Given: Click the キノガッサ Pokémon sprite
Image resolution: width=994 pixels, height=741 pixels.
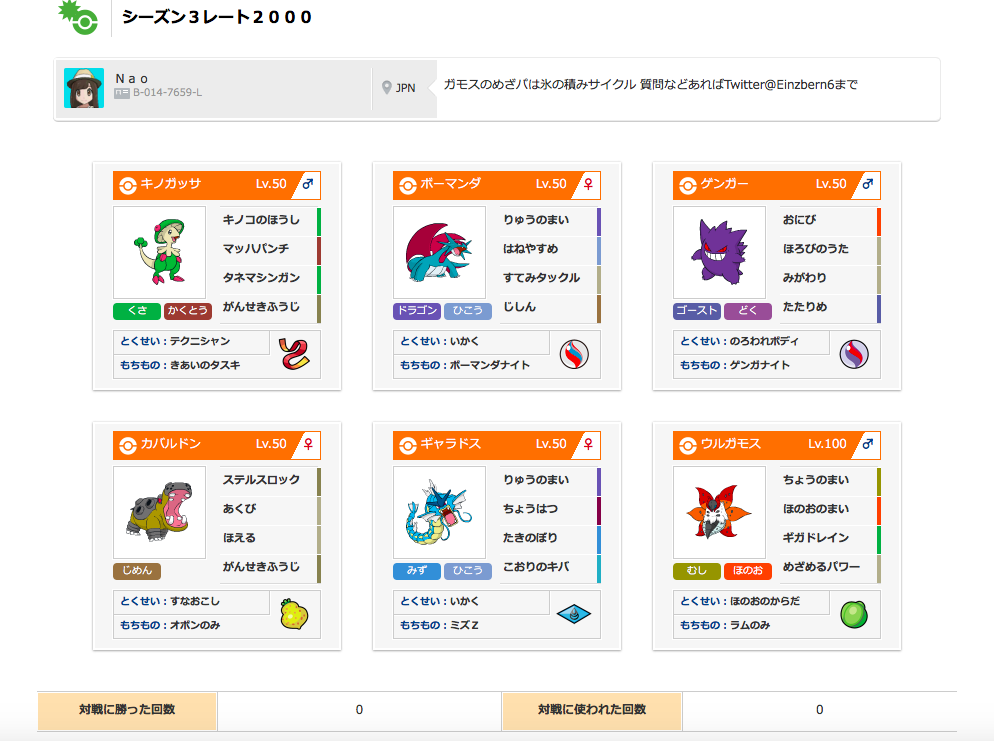Looking at the screenshot, I should pyautogui.click(x=159, y=252).
